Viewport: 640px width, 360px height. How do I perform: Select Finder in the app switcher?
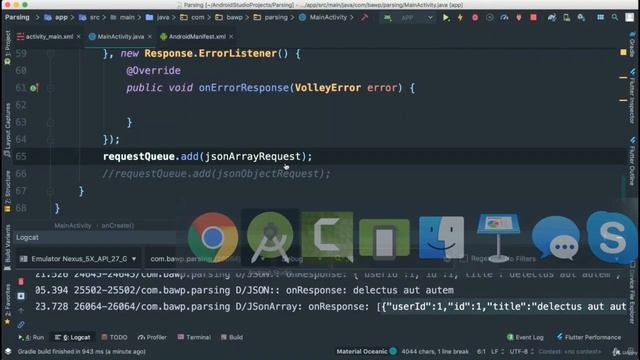[441, 237]
